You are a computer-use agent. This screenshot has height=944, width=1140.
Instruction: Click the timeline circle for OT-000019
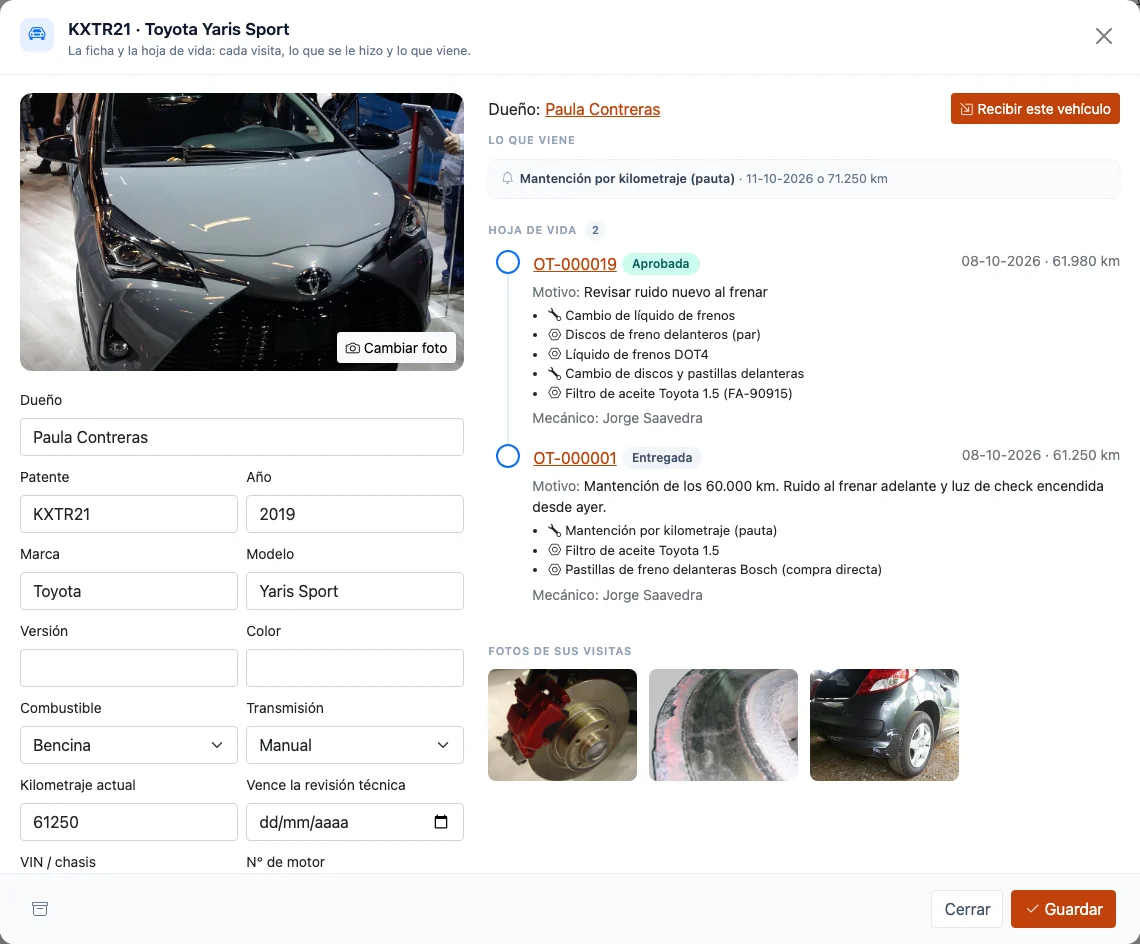[507, 262]
